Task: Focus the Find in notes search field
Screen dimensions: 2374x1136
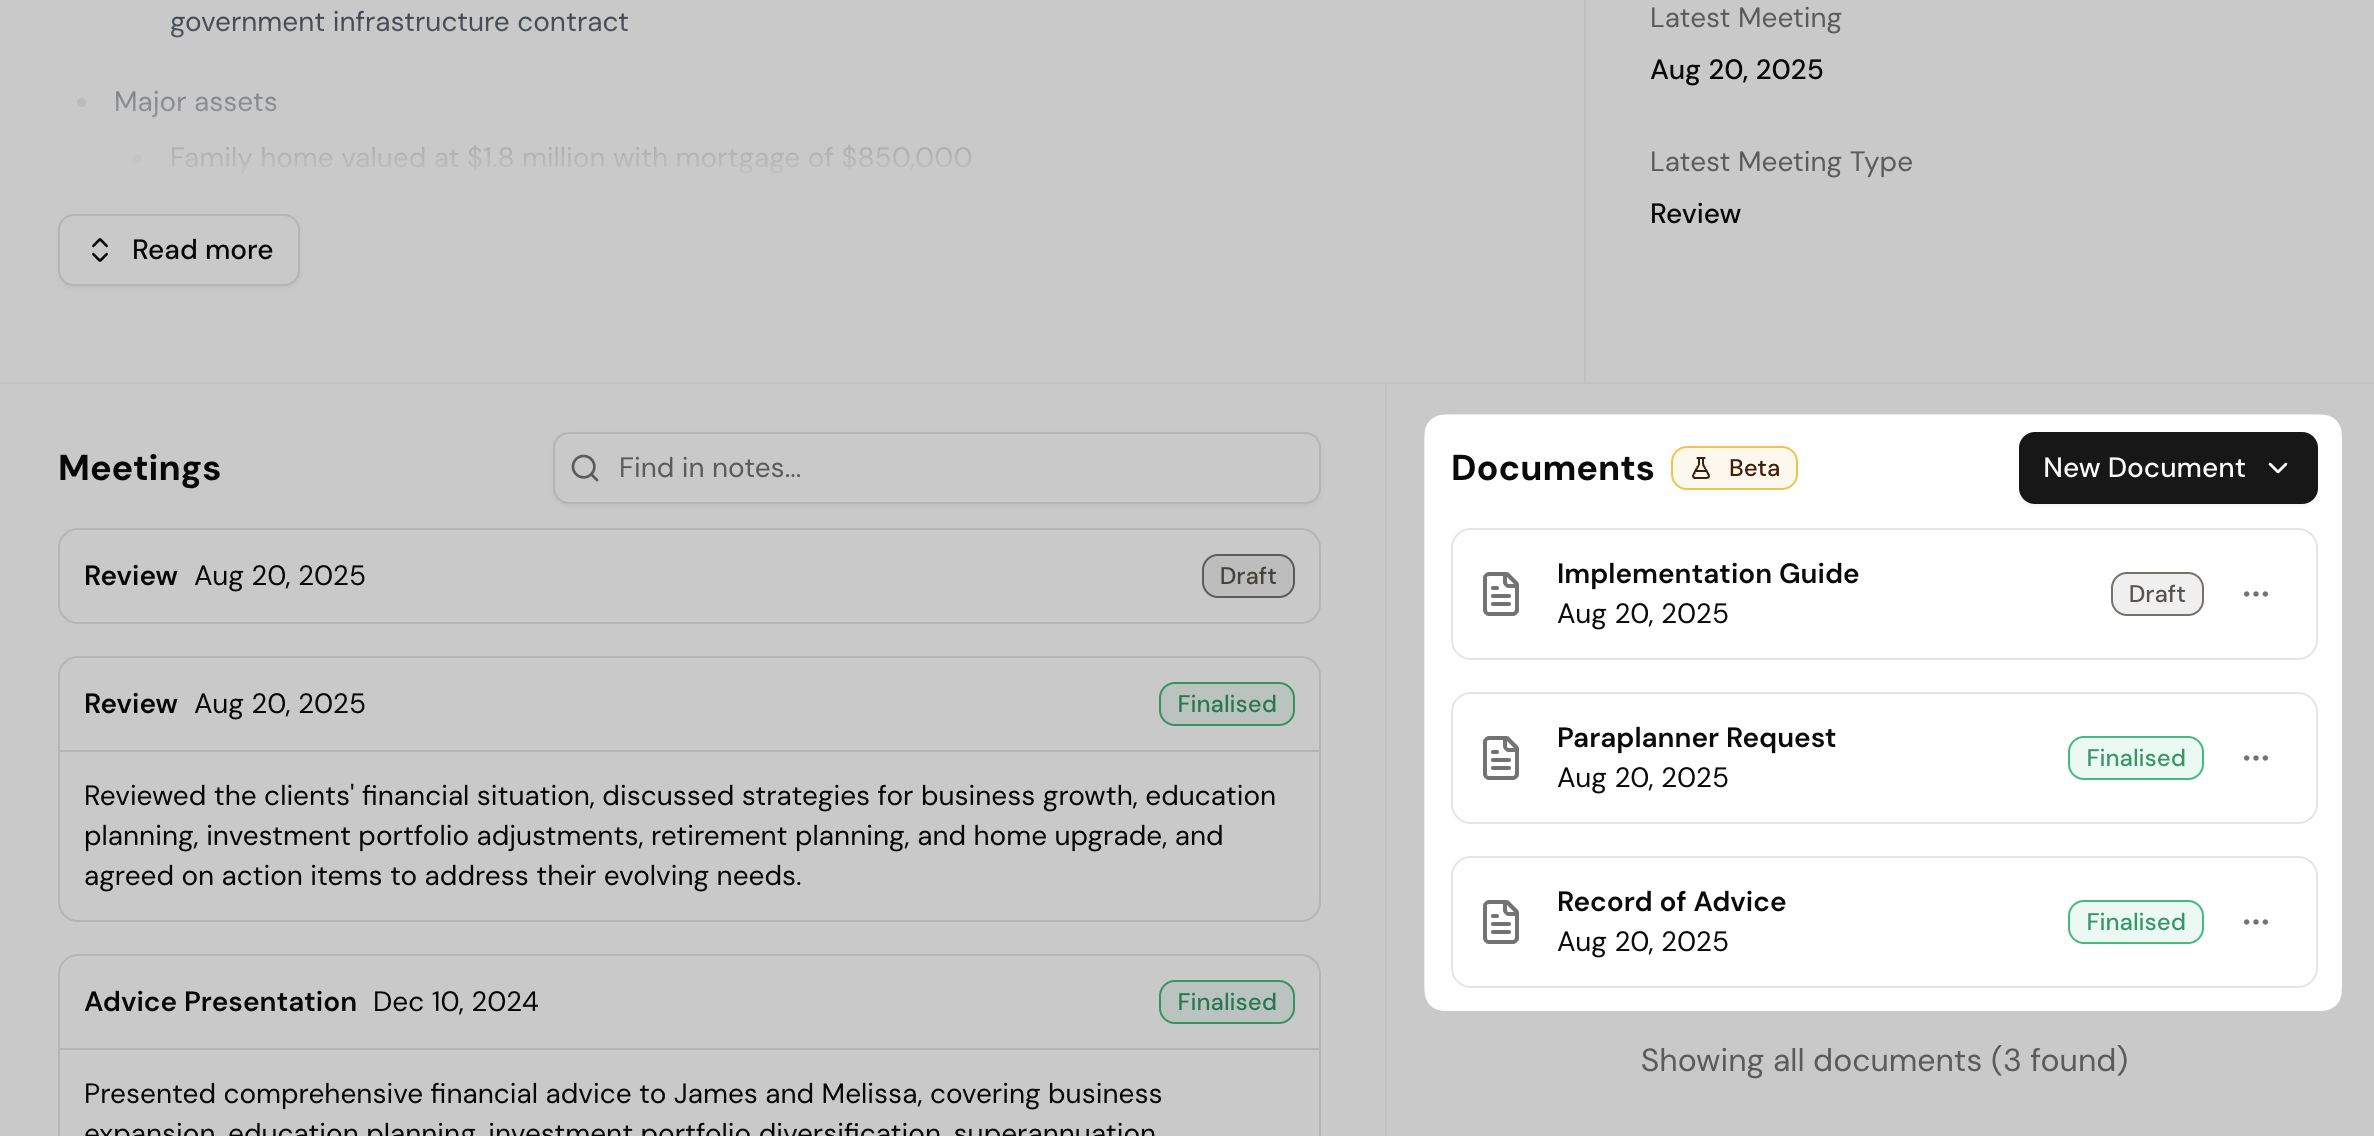Action: pyautogui.click(x=937, y=468)
